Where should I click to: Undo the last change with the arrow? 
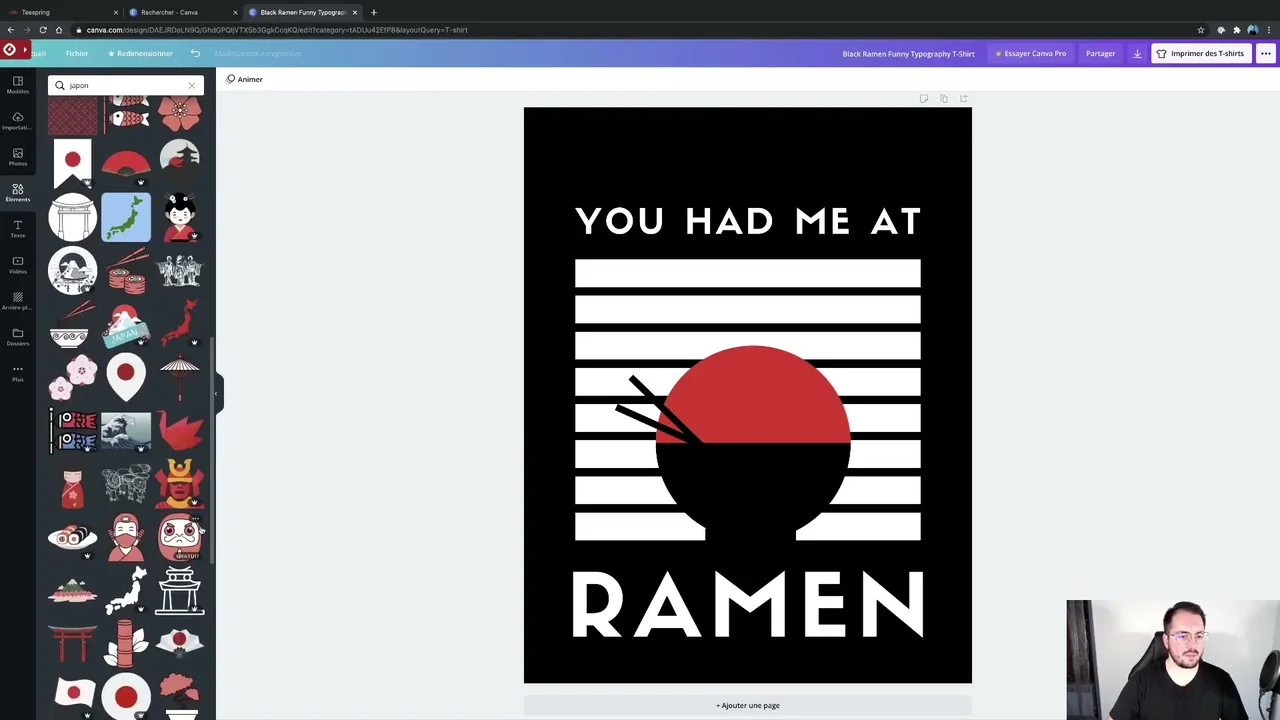[195, 53]
